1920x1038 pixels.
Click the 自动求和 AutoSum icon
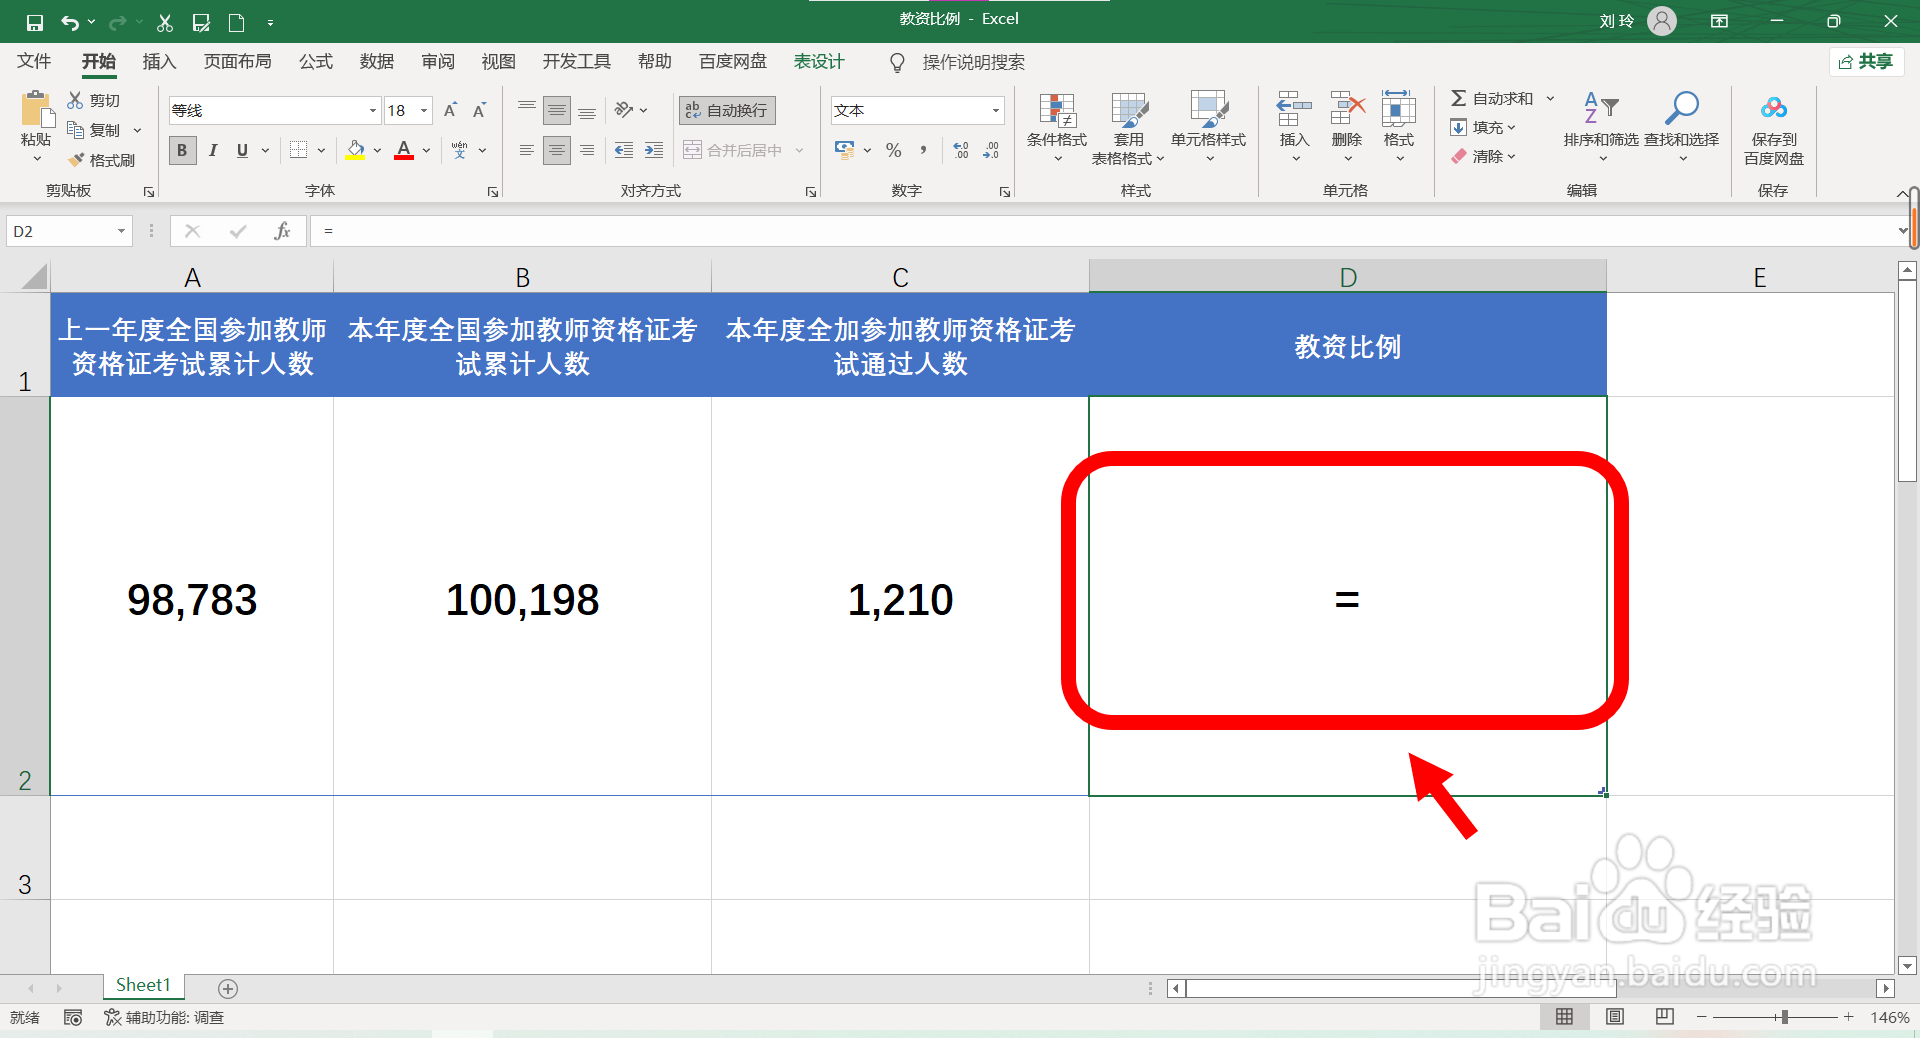1460,97
